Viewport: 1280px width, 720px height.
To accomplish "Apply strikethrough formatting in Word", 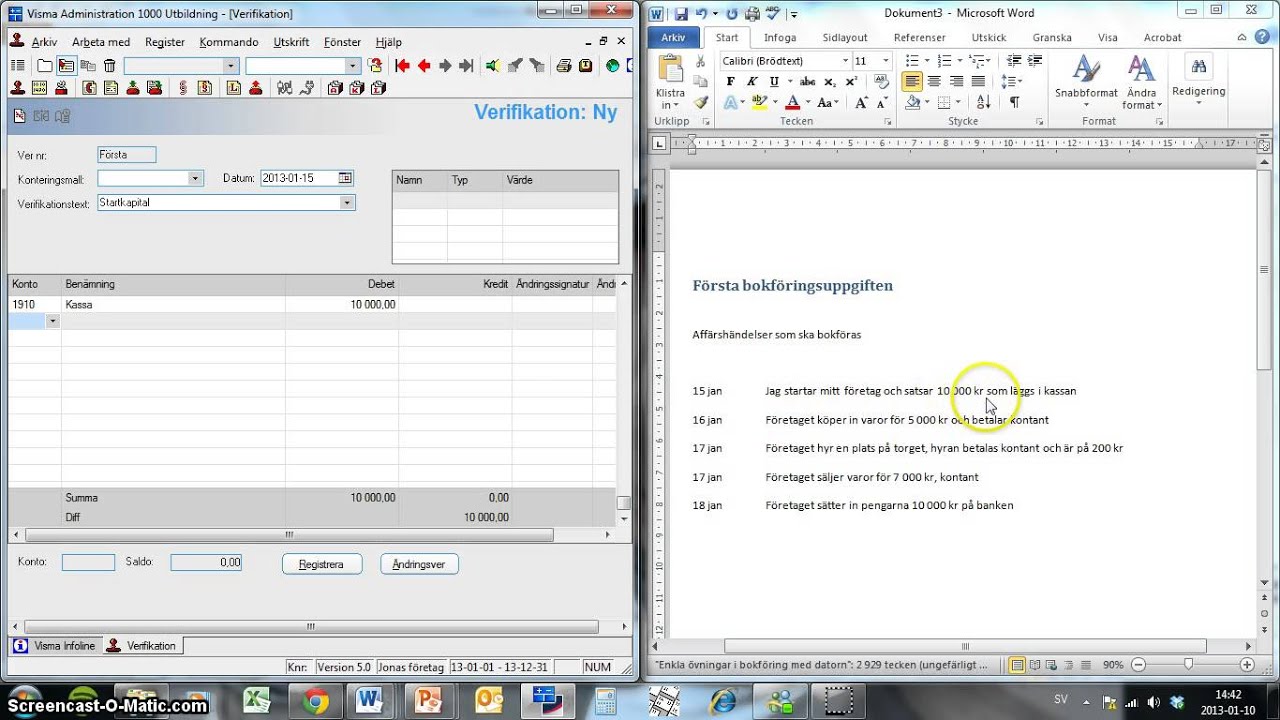I will click(807, 82).
